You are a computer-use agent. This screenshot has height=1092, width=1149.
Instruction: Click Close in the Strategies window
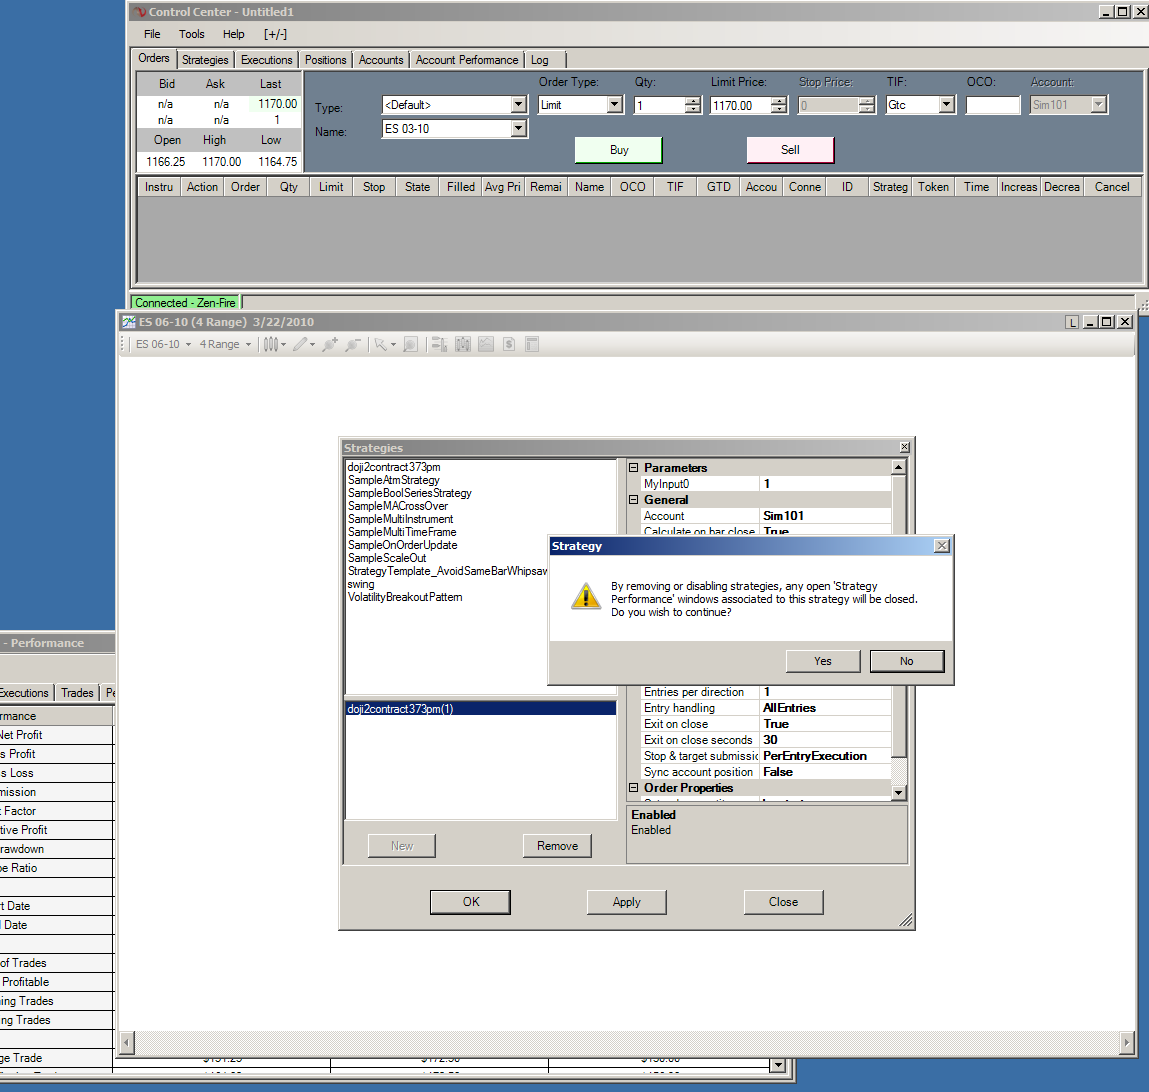[783, 902]
